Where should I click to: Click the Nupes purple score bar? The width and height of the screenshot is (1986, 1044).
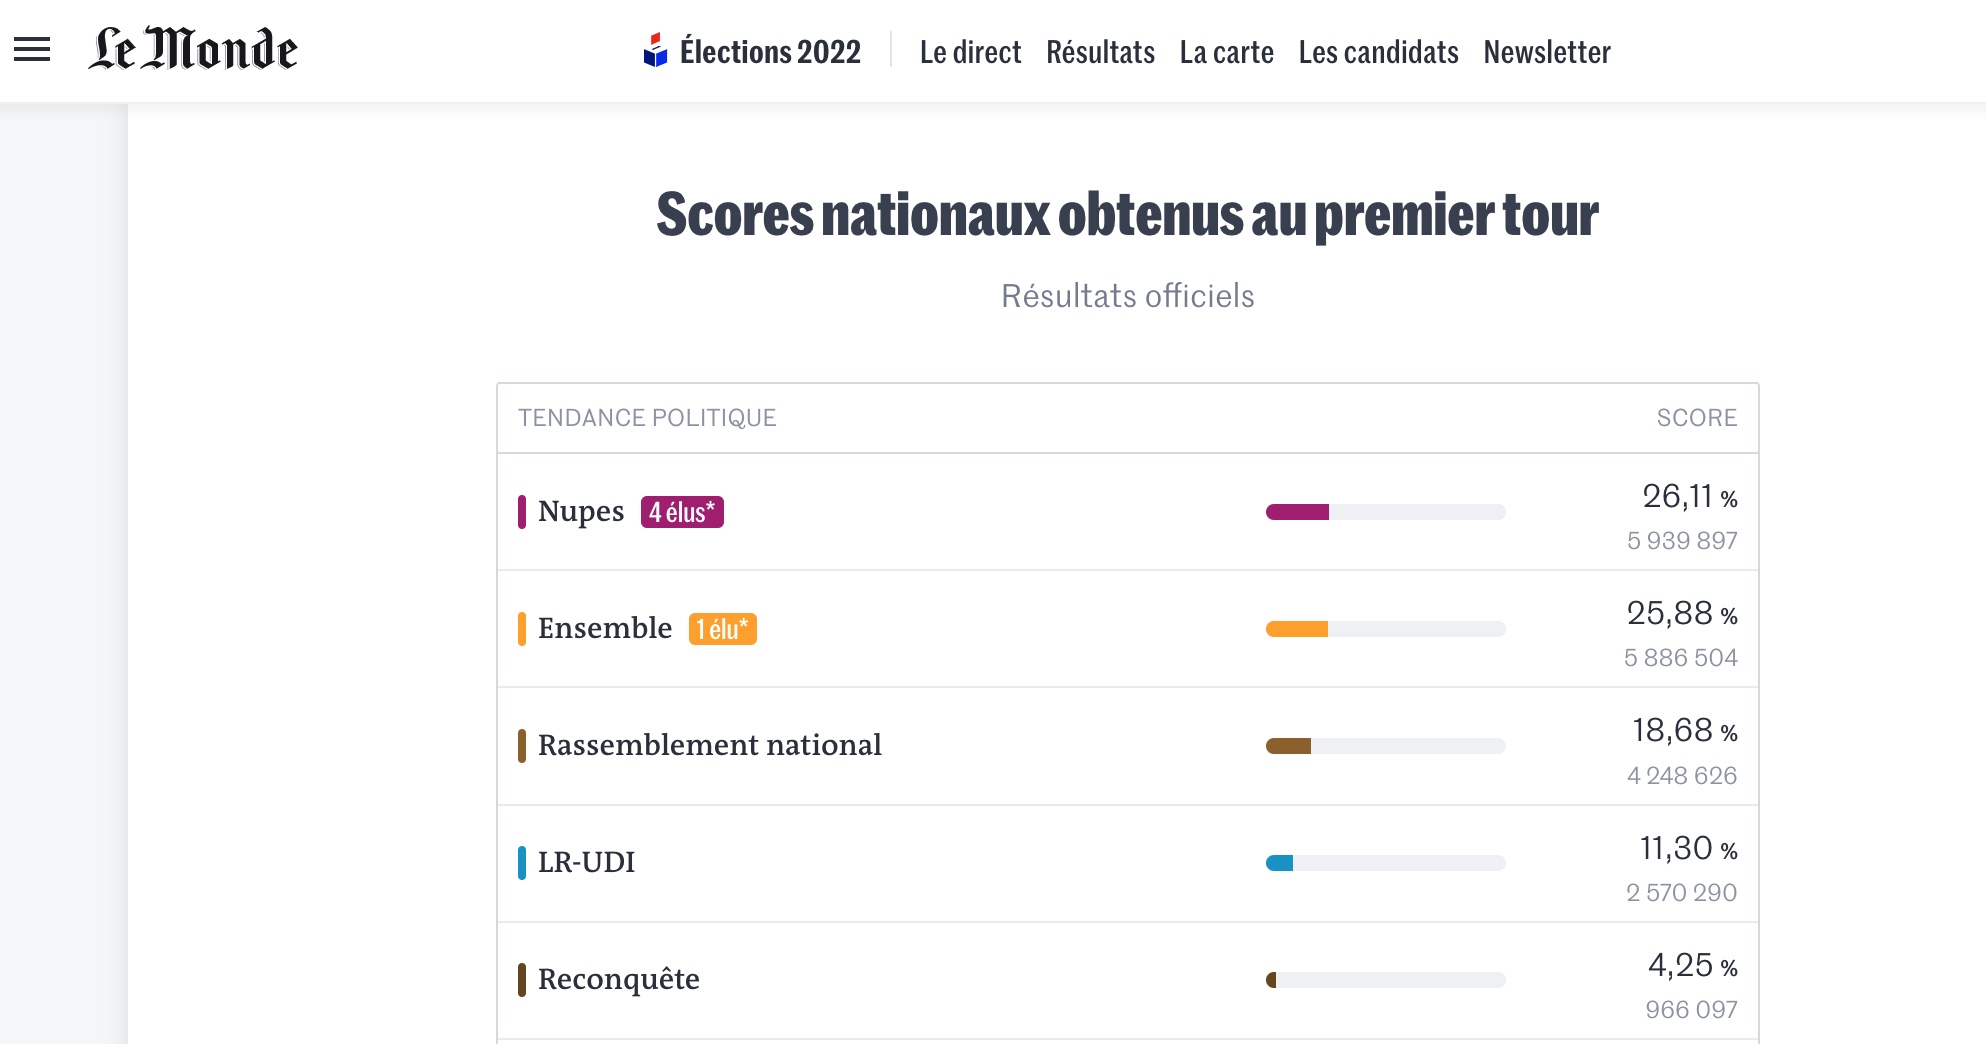pyautogui.click(x=1297, y=512)
